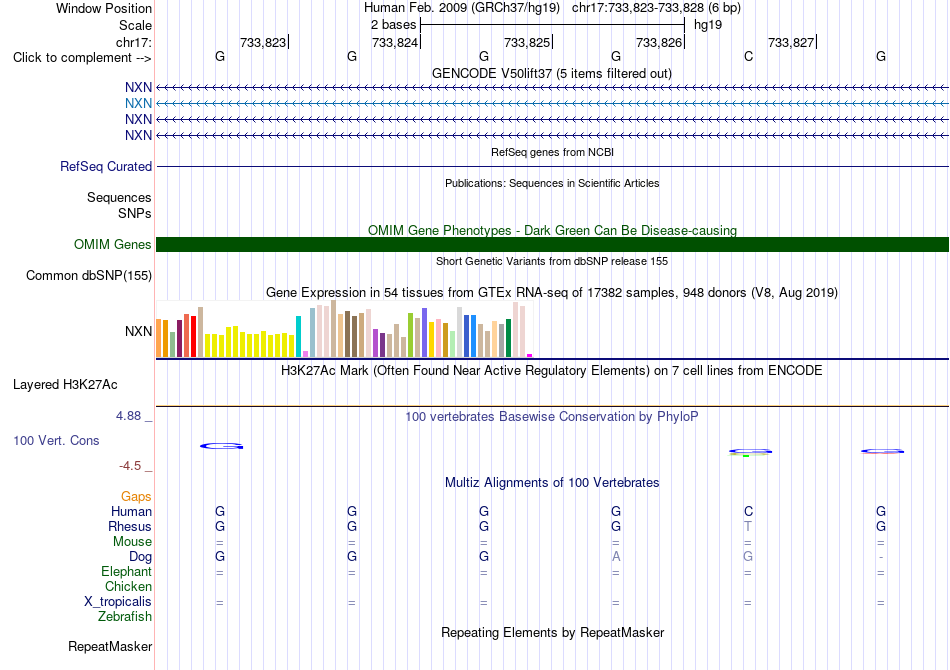
Task: Click the 733,827 ruler coordinate
Action: (791, 42)
